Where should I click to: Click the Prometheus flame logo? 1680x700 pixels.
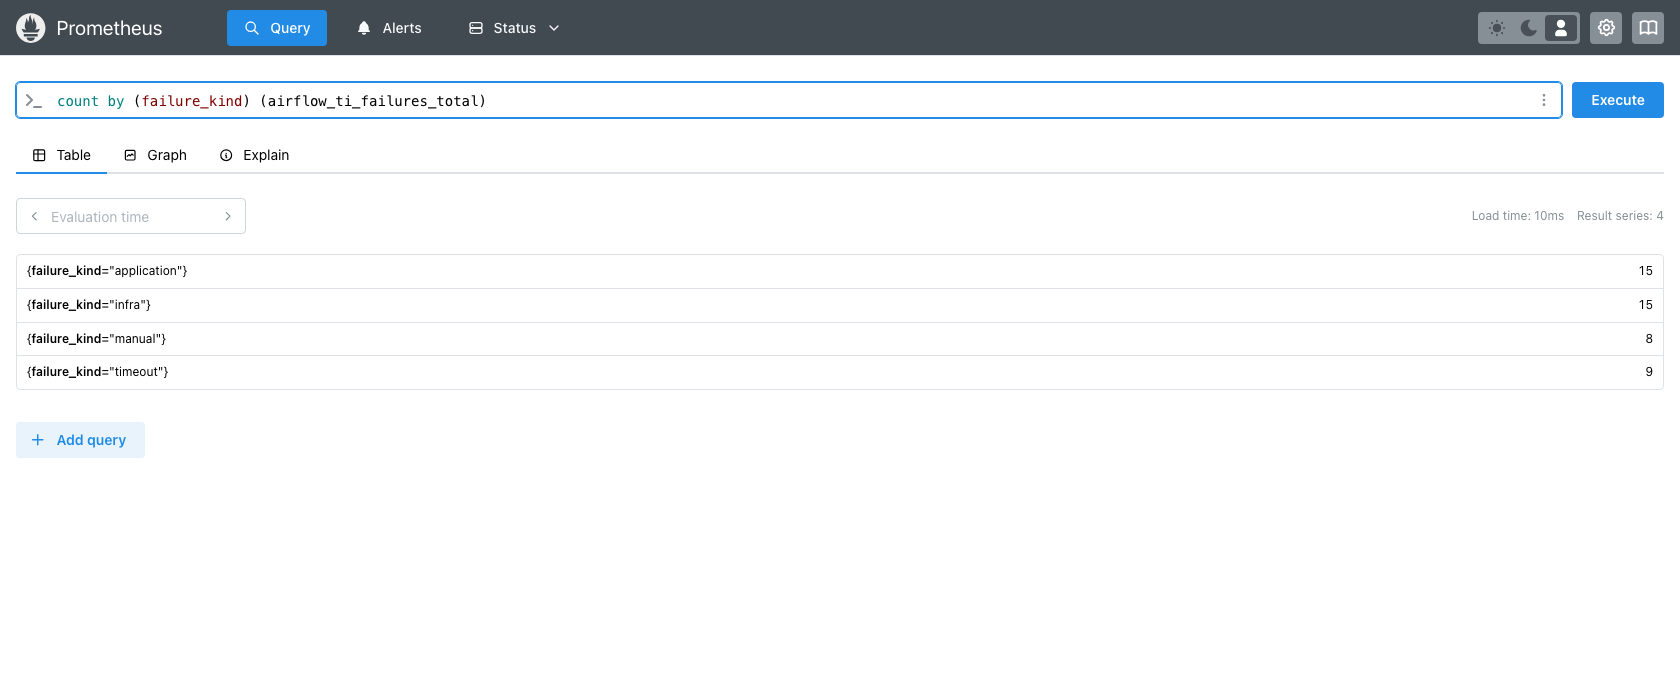[31, 28]
